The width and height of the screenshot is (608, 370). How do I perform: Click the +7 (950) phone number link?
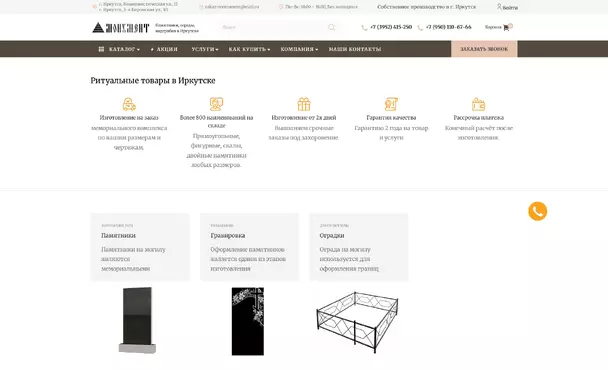(449, 27)
